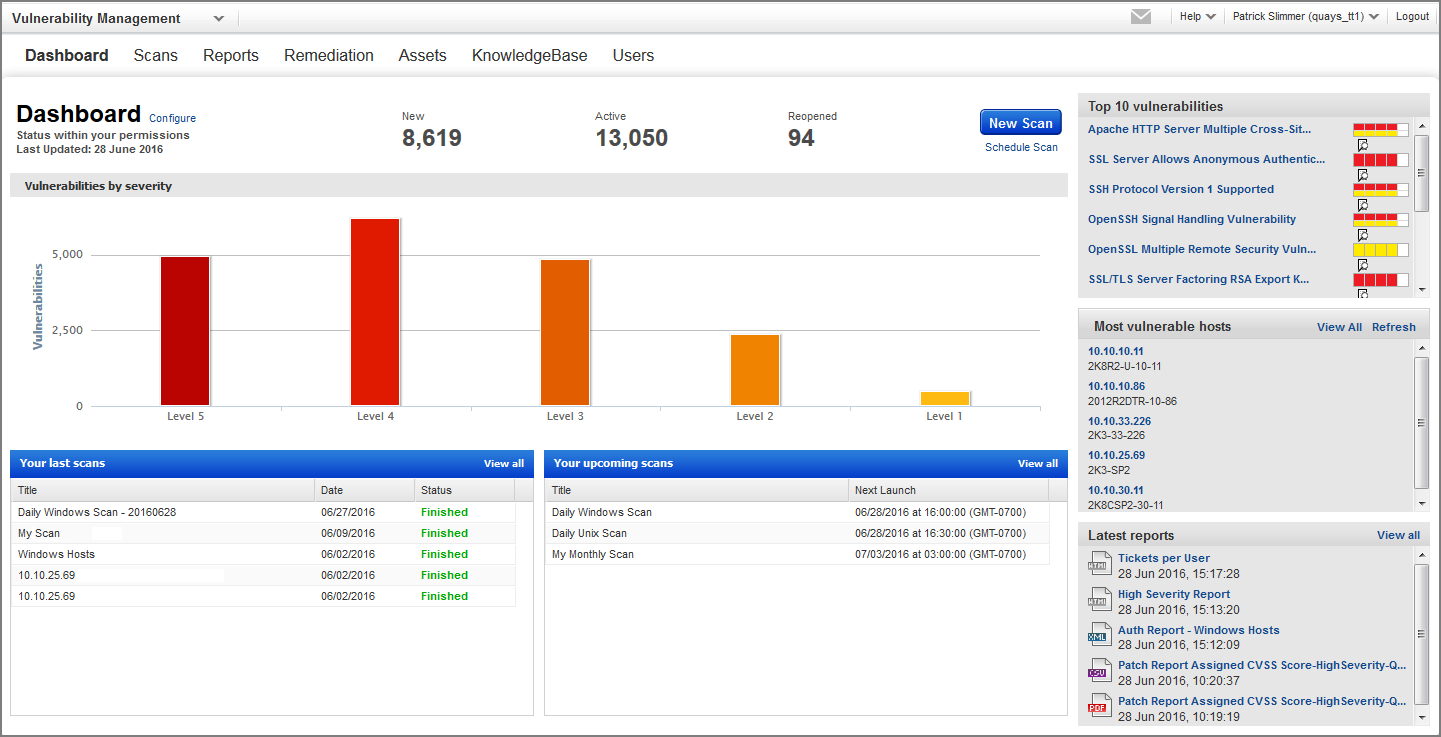Click magnifier icon under SSH Protocol Version 1
Viewport: 1441px width, 737px height.
pos(1362,205)
